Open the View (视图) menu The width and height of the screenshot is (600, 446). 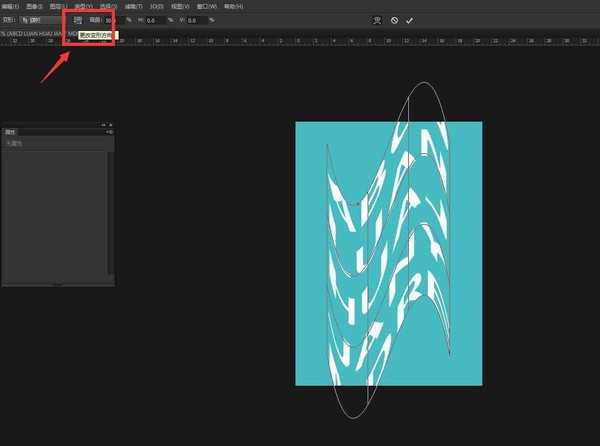click(x=180, y=6)
